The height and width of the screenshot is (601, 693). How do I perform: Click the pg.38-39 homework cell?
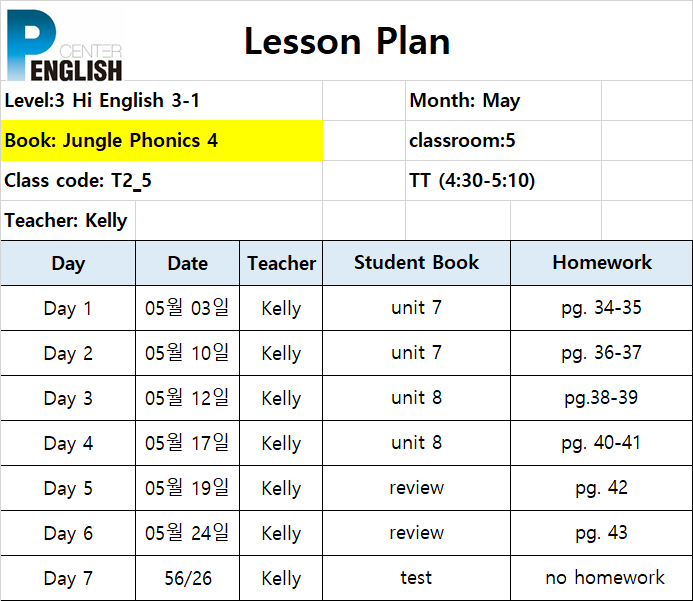pyautogui.click(x=602, y=398)
